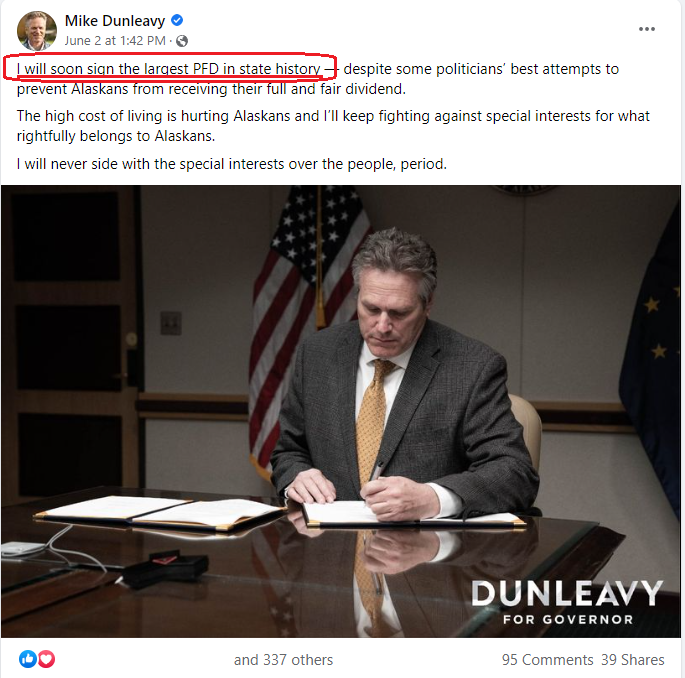Click the blue thumbs-up Like reaction icon
685x678 pixels.
pyautogui.click(x=28, y=659)
